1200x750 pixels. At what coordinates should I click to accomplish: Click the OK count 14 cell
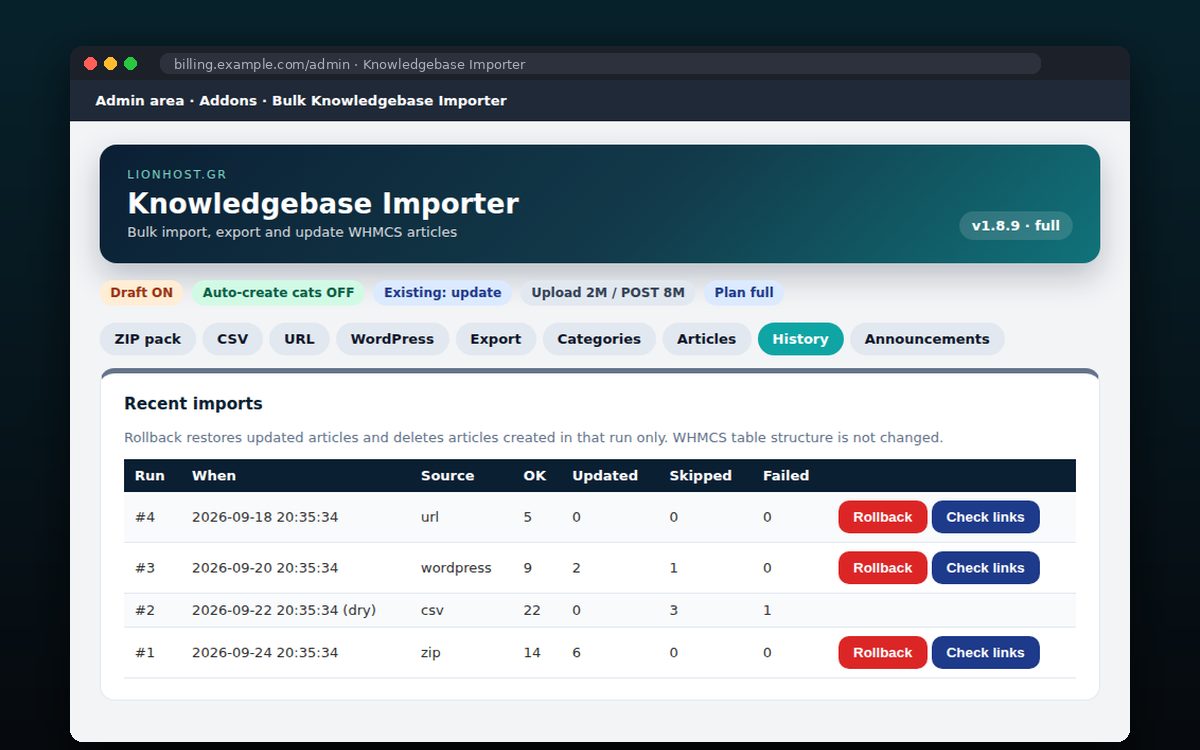(x=532, y=653)
